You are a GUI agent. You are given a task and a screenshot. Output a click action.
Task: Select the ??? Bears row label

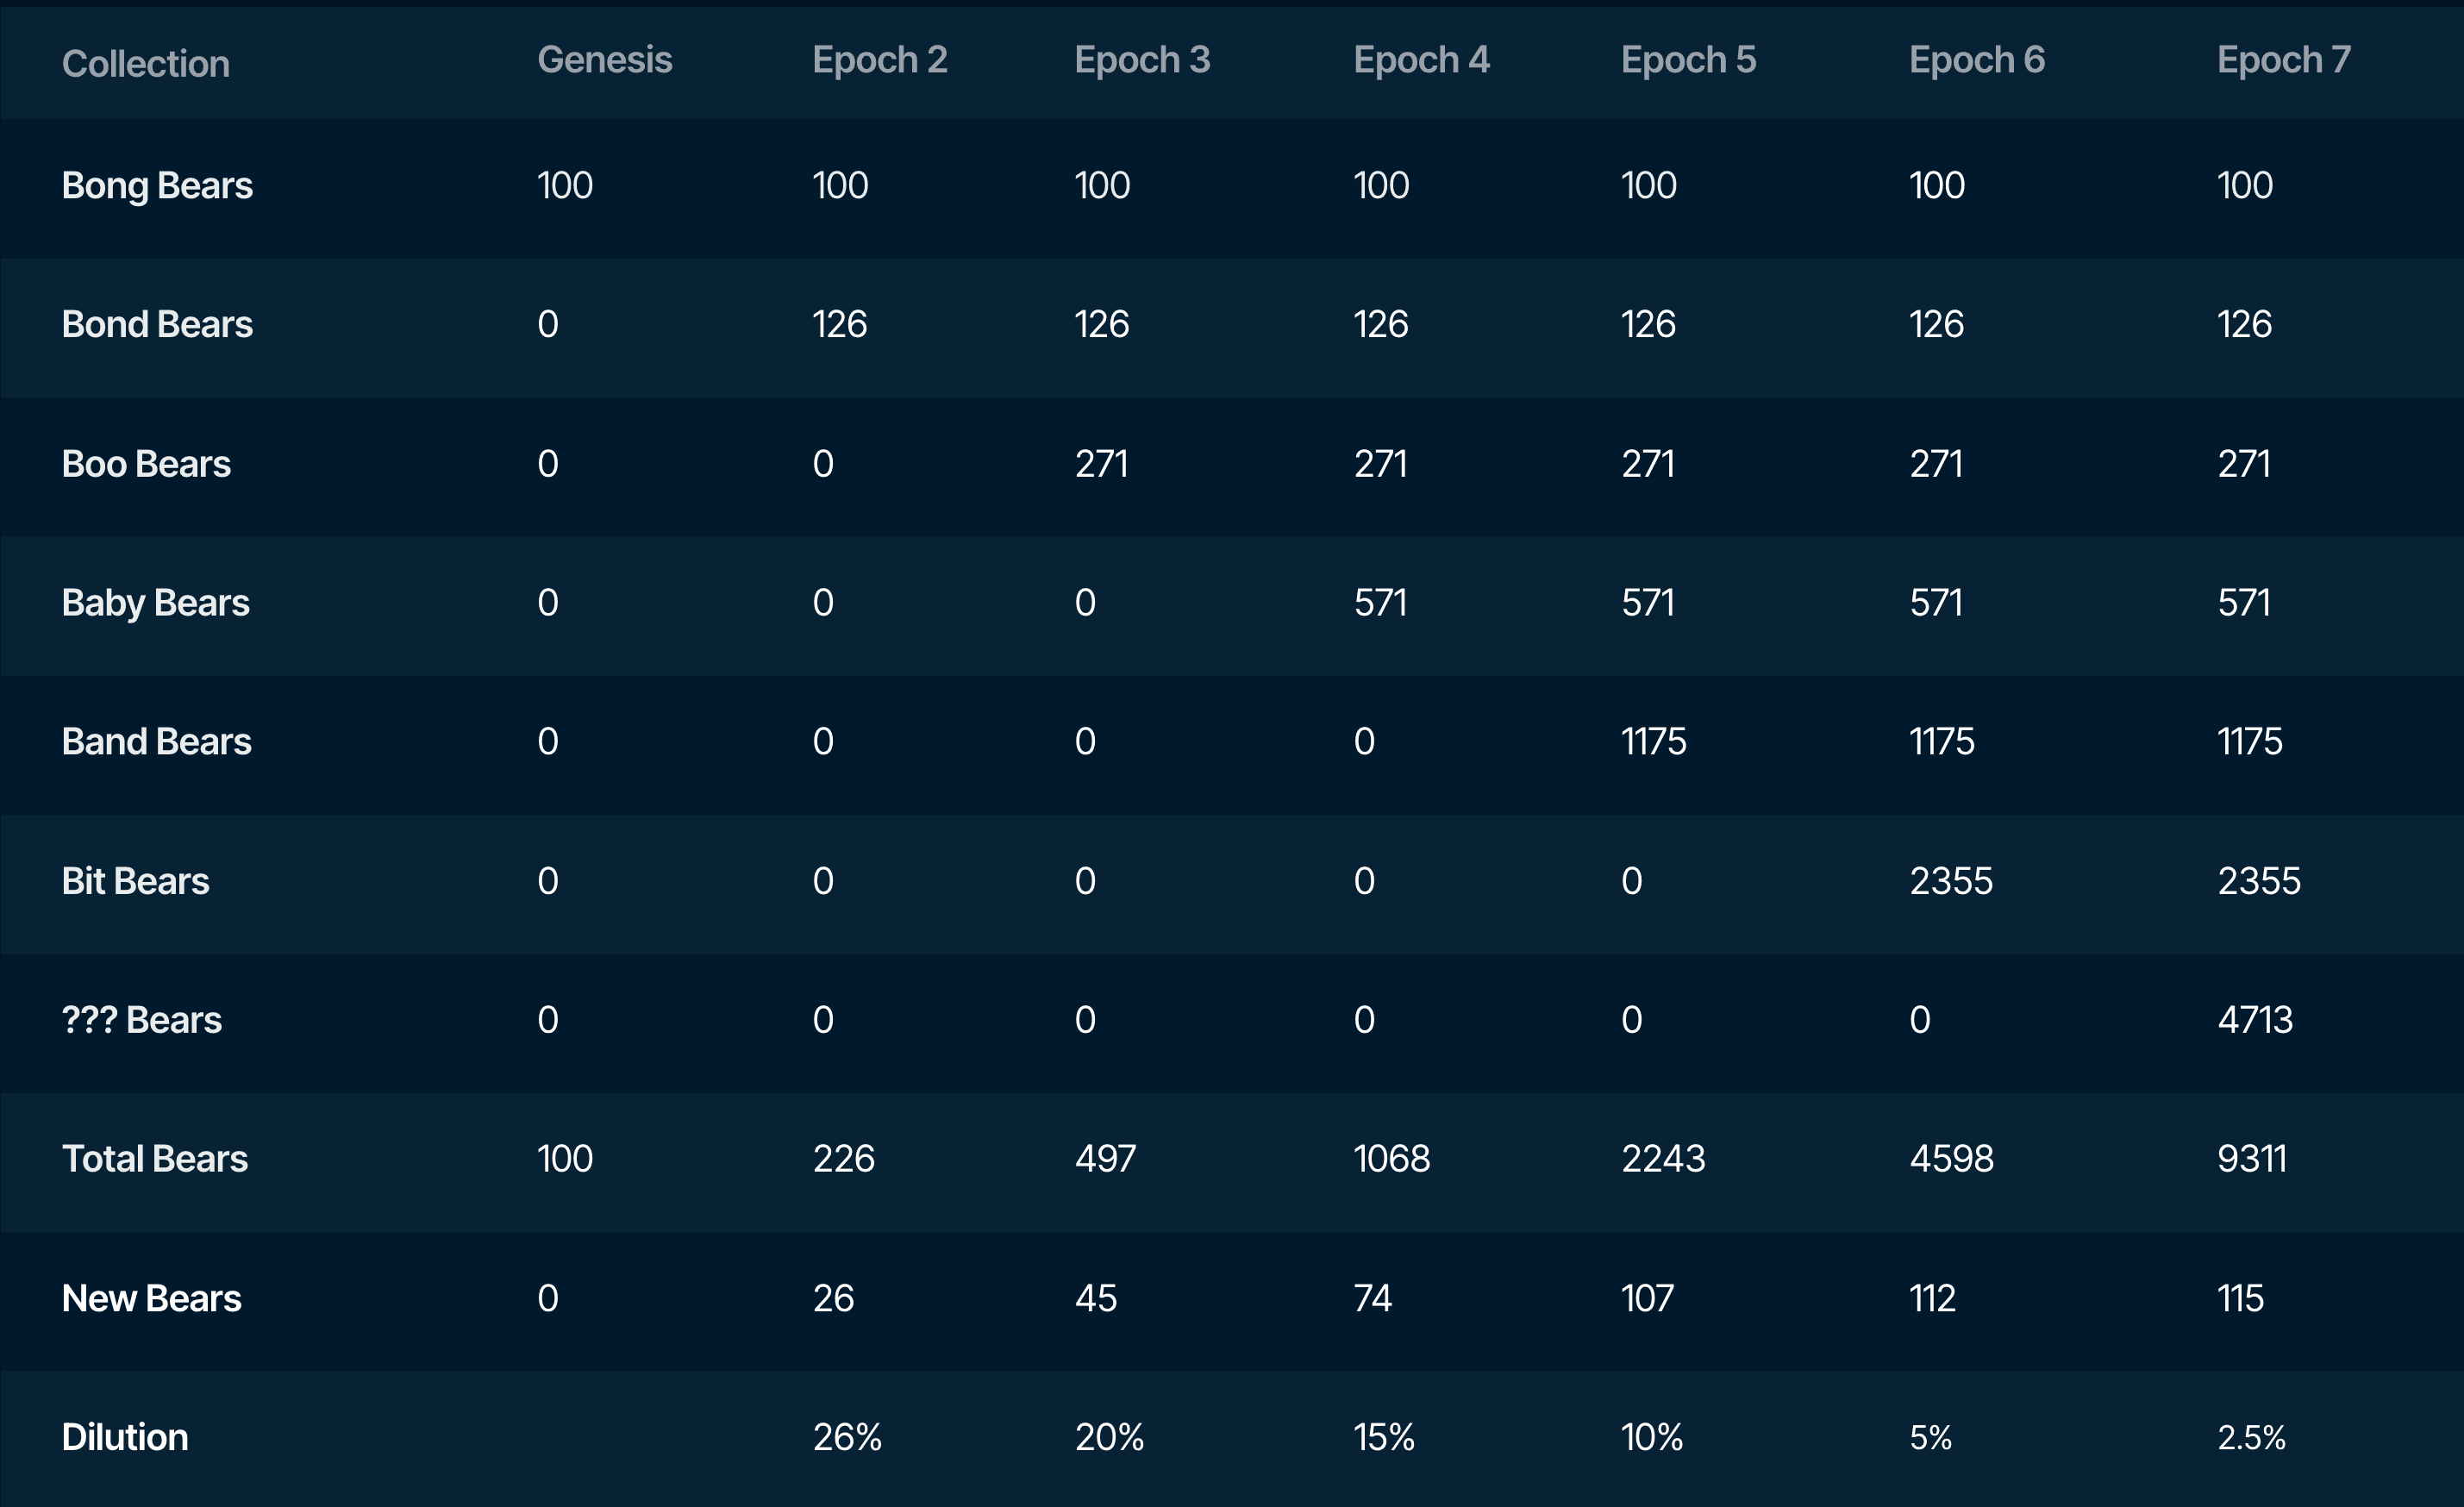click(x=141, y=1020)
